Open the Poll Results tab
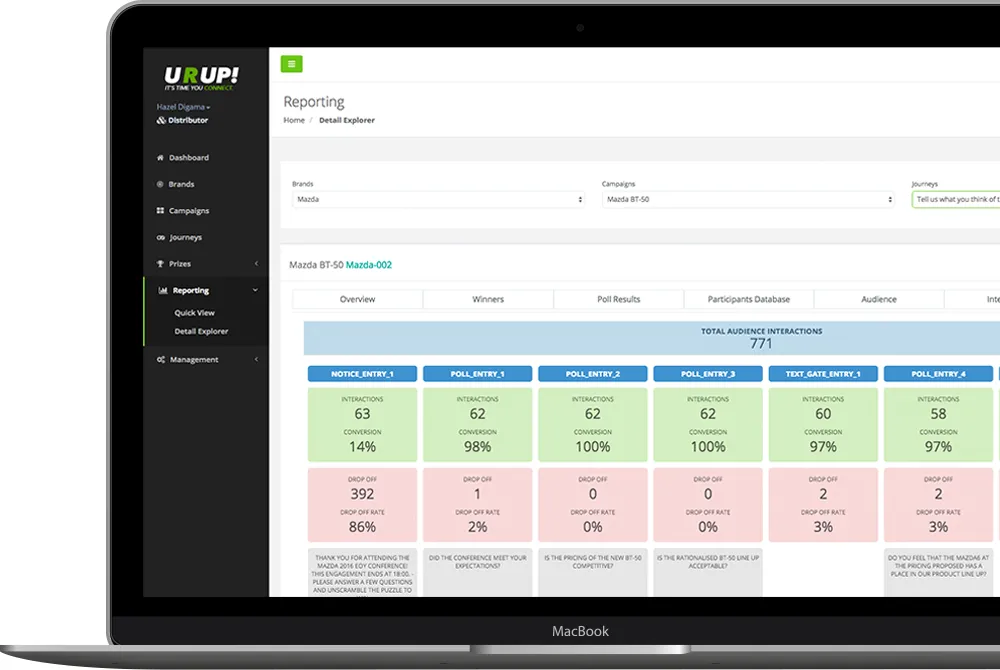Viewport: 1000px width, 670px height. [619, 299]
